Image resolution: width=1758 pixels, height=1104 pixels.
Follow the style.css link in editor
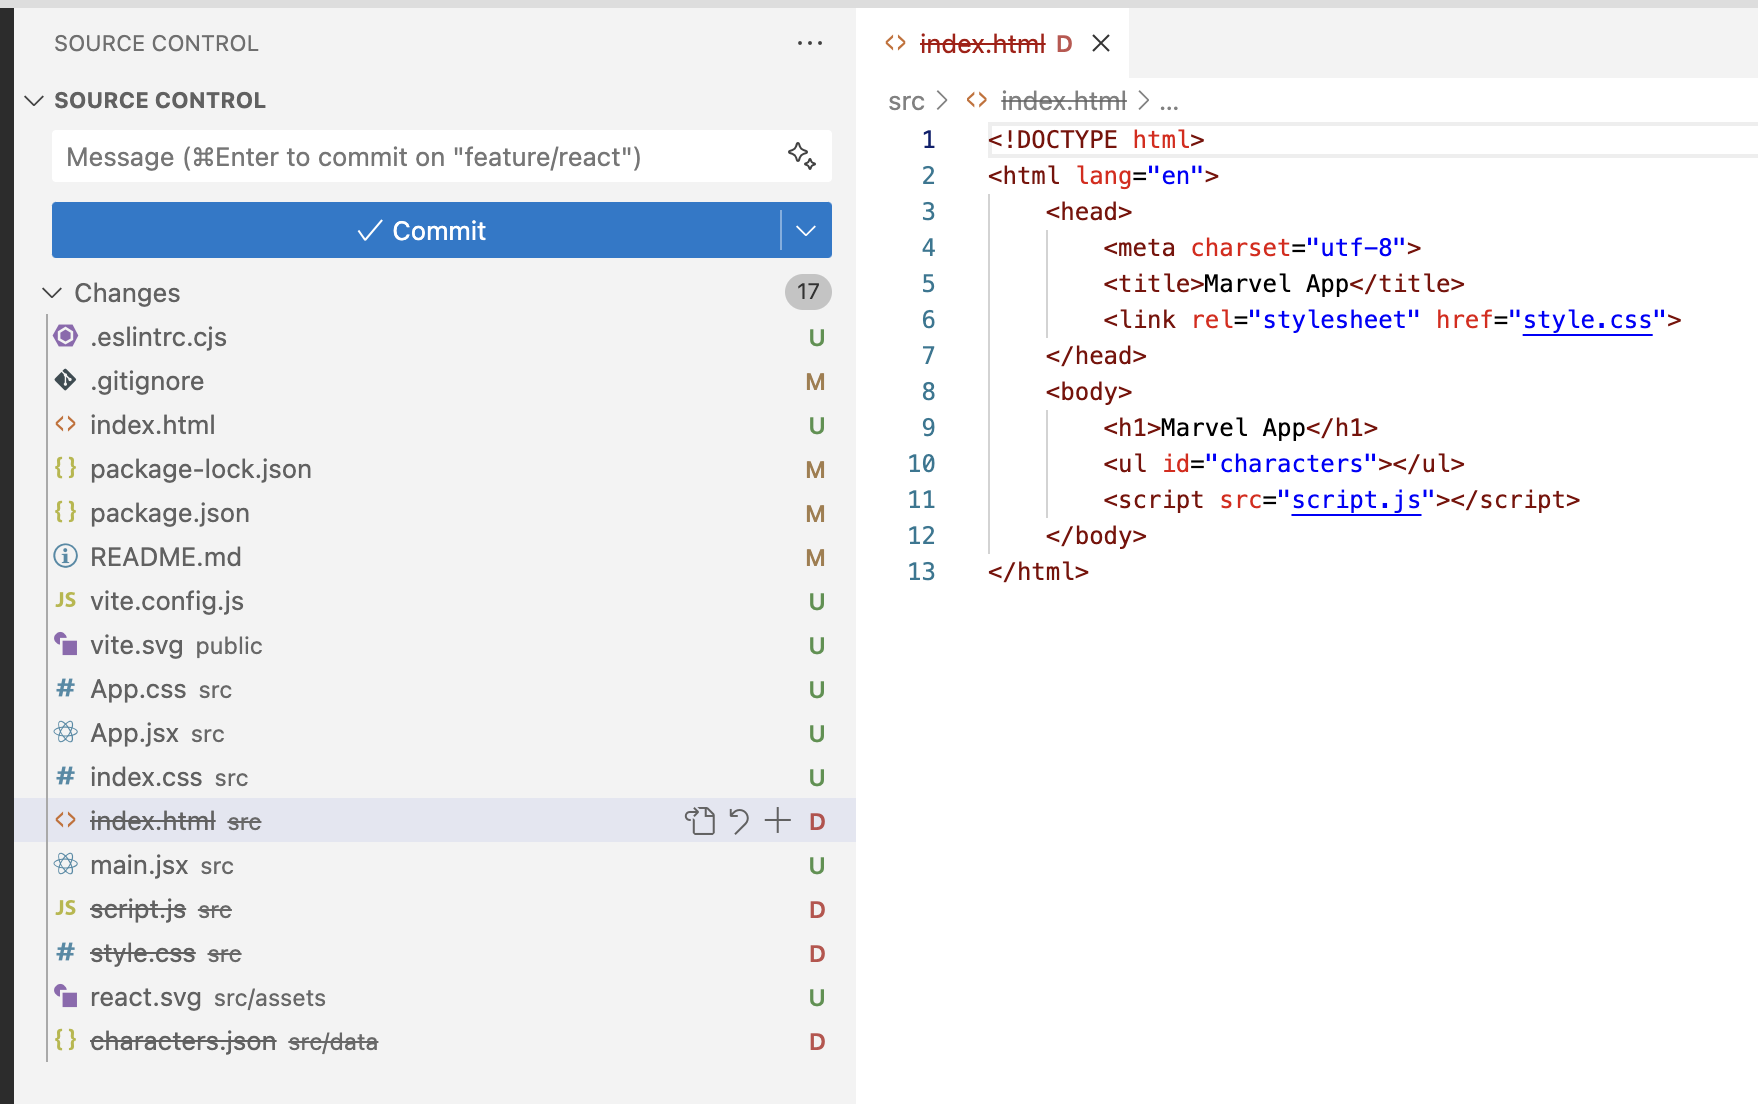[1587, 320]
